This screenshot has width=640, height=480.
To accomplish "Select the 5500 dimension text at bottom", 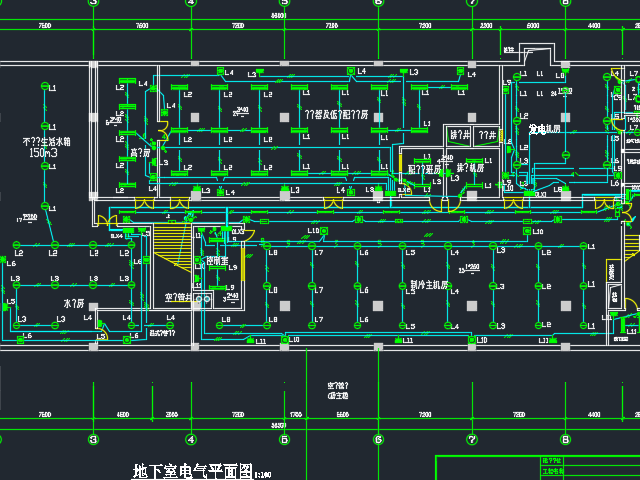I will tap(342, 414).
